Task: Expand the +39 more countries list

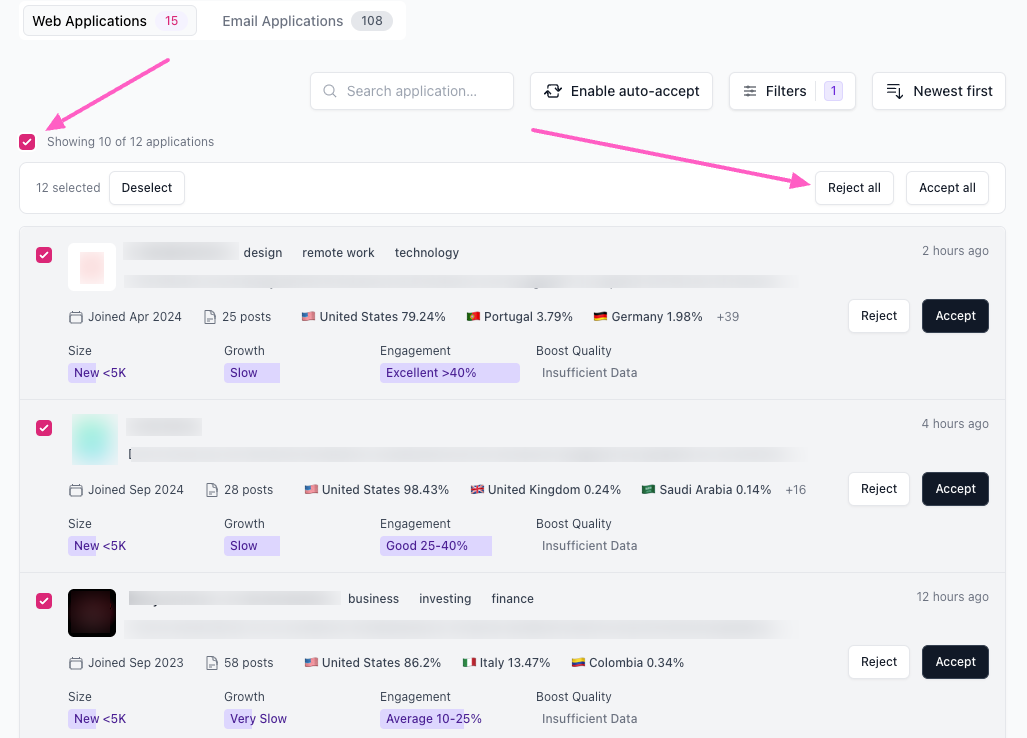Action: [x=728, y=317]
